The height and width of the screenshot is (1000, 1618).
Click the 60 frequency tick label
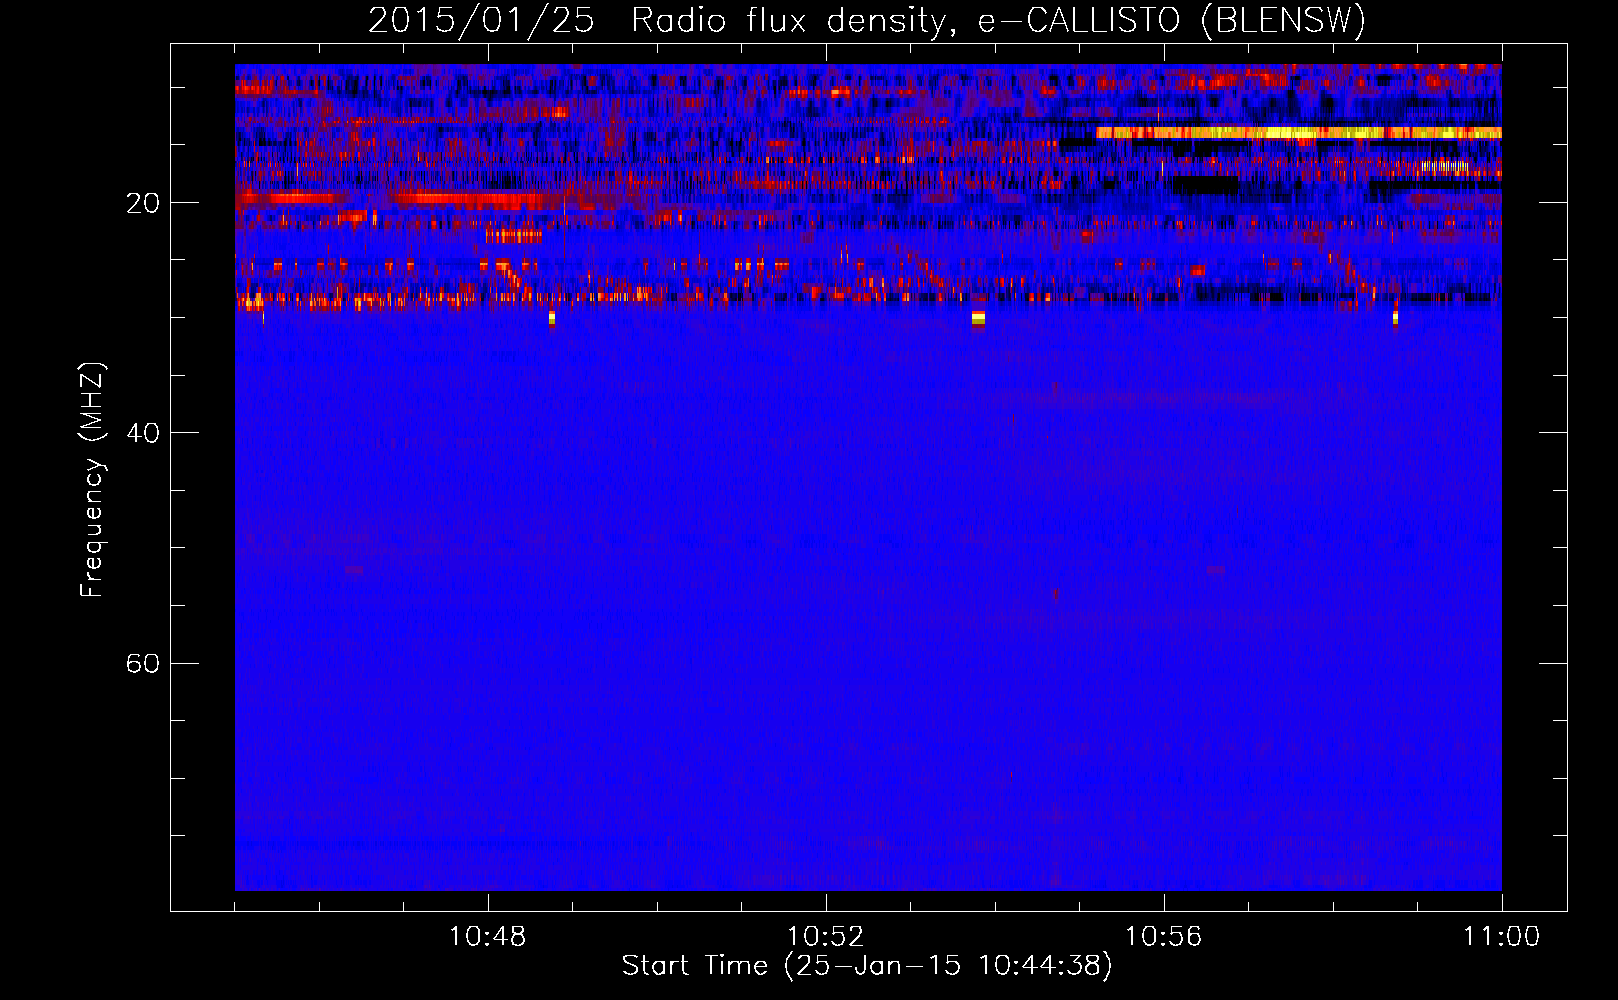pyautogui.click(x=143, y=663)
